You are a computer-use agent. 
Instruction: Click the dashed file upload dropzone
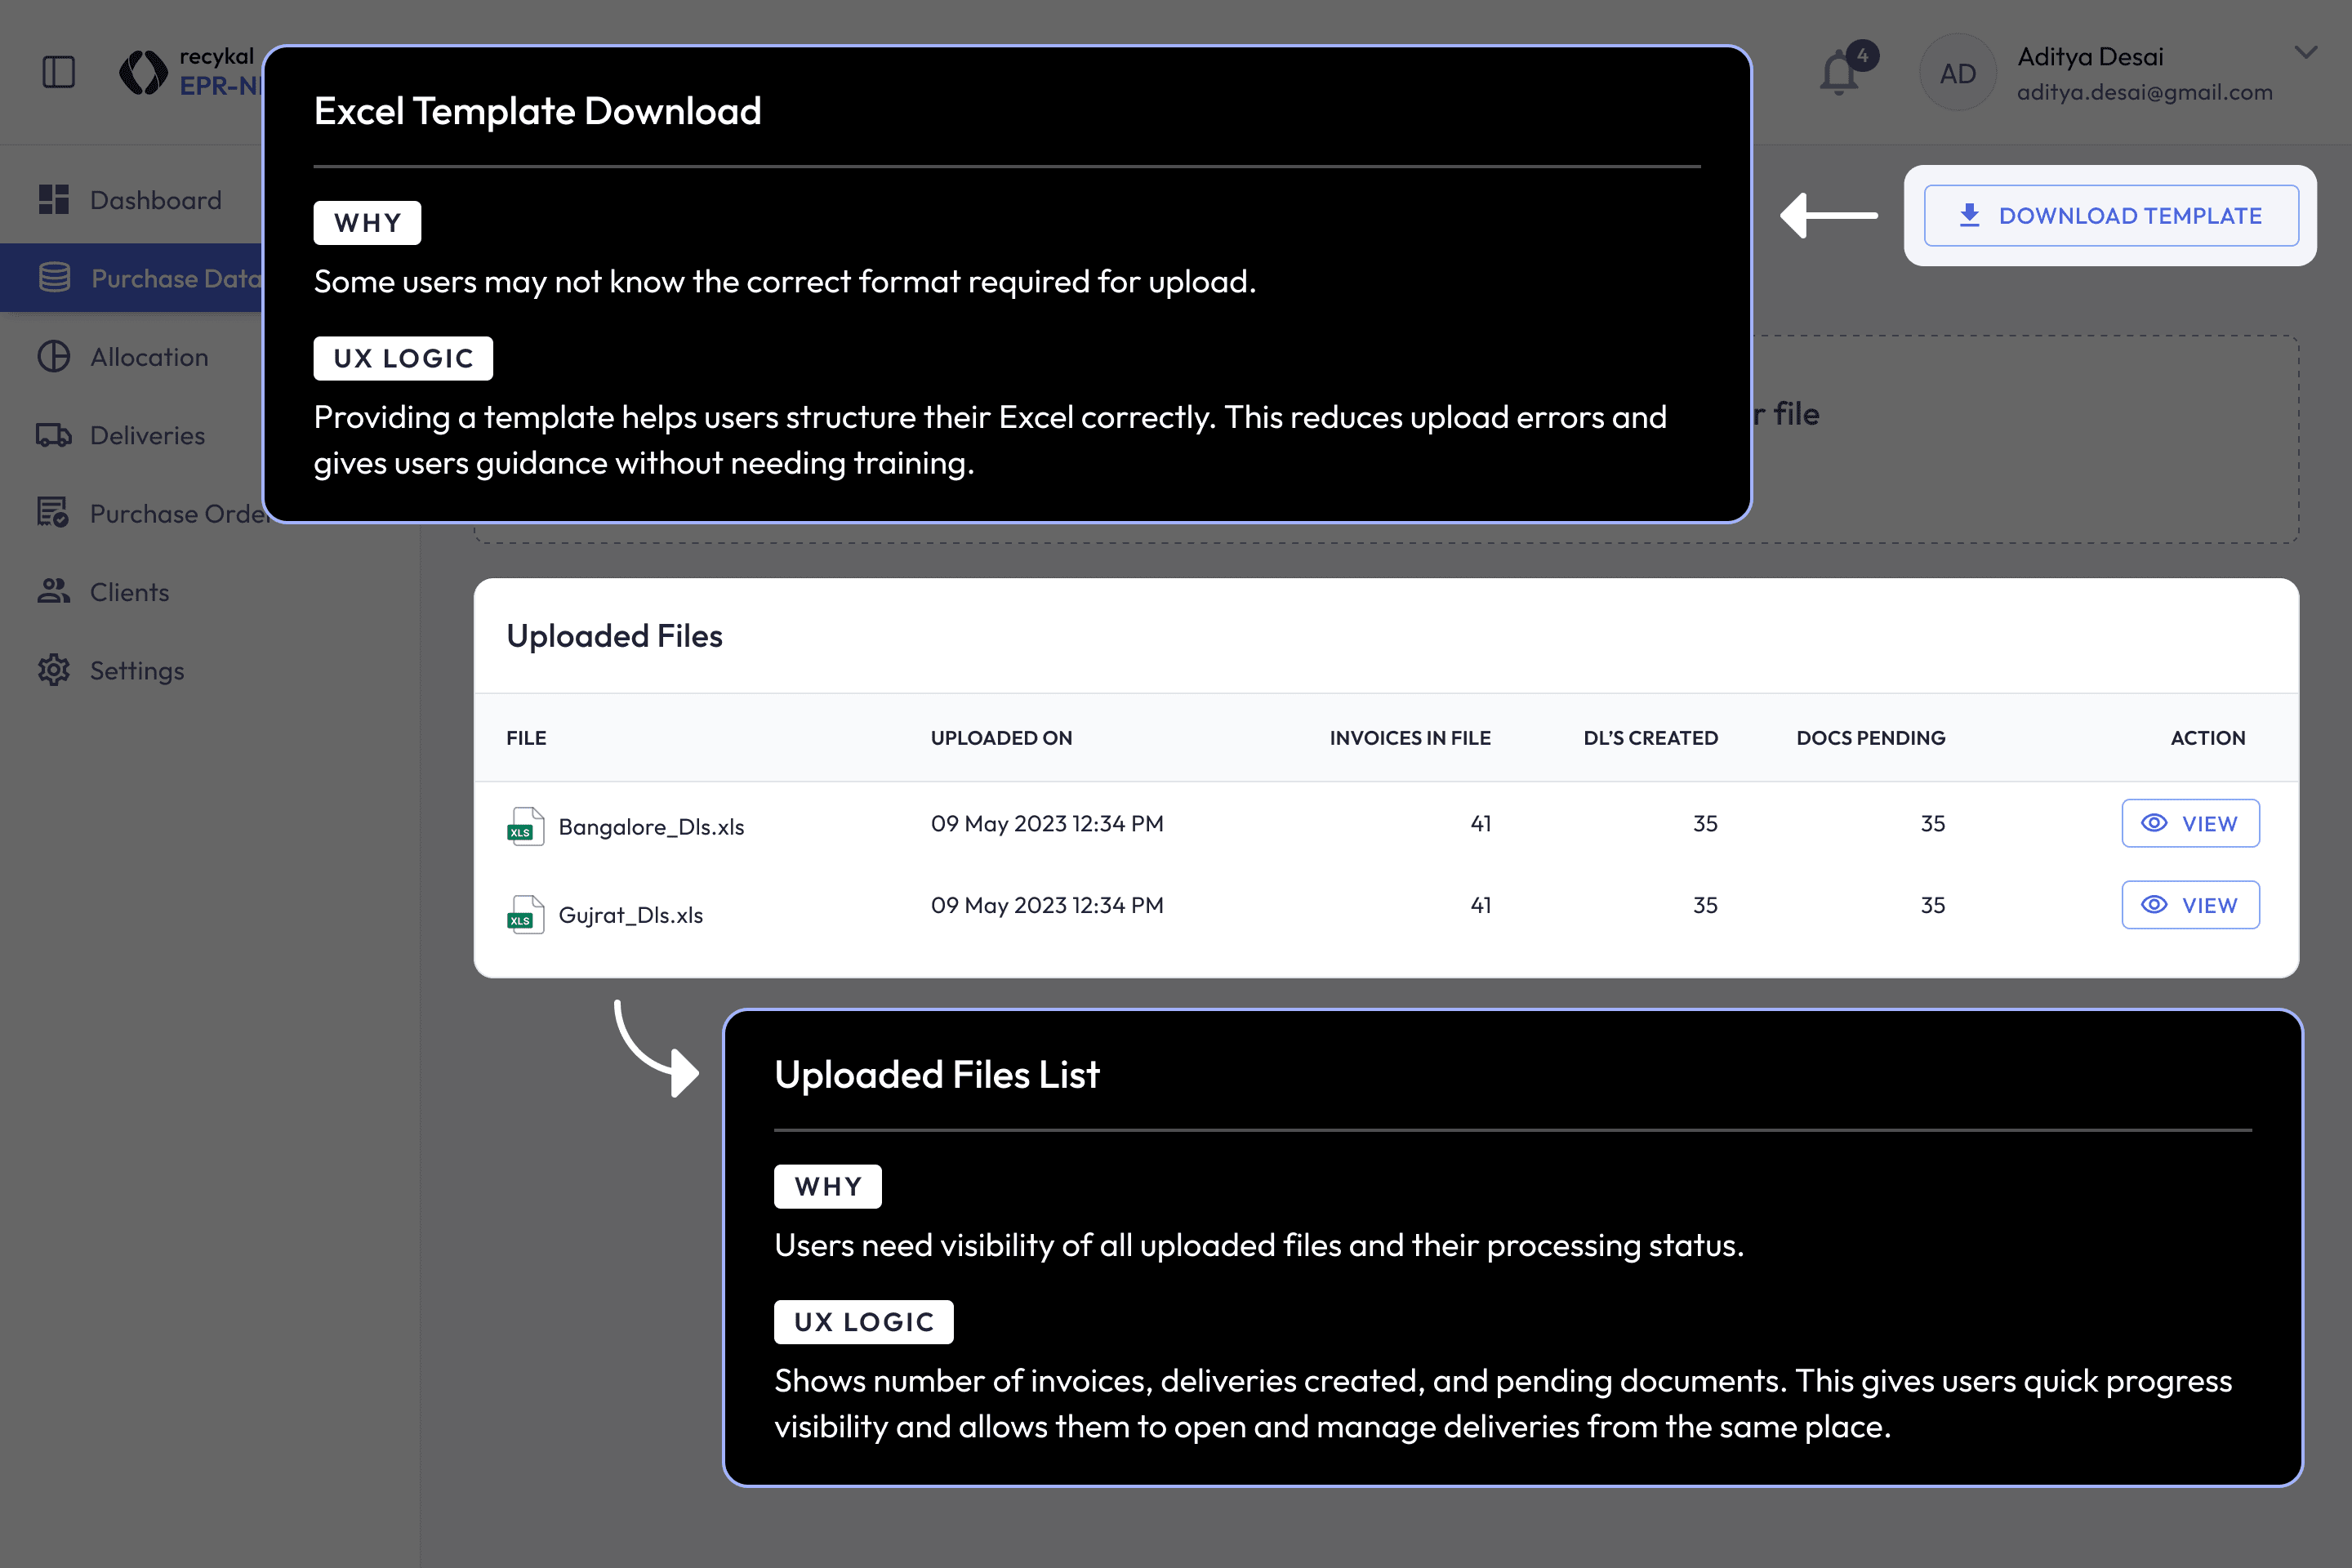click(x=2020, y=440)
